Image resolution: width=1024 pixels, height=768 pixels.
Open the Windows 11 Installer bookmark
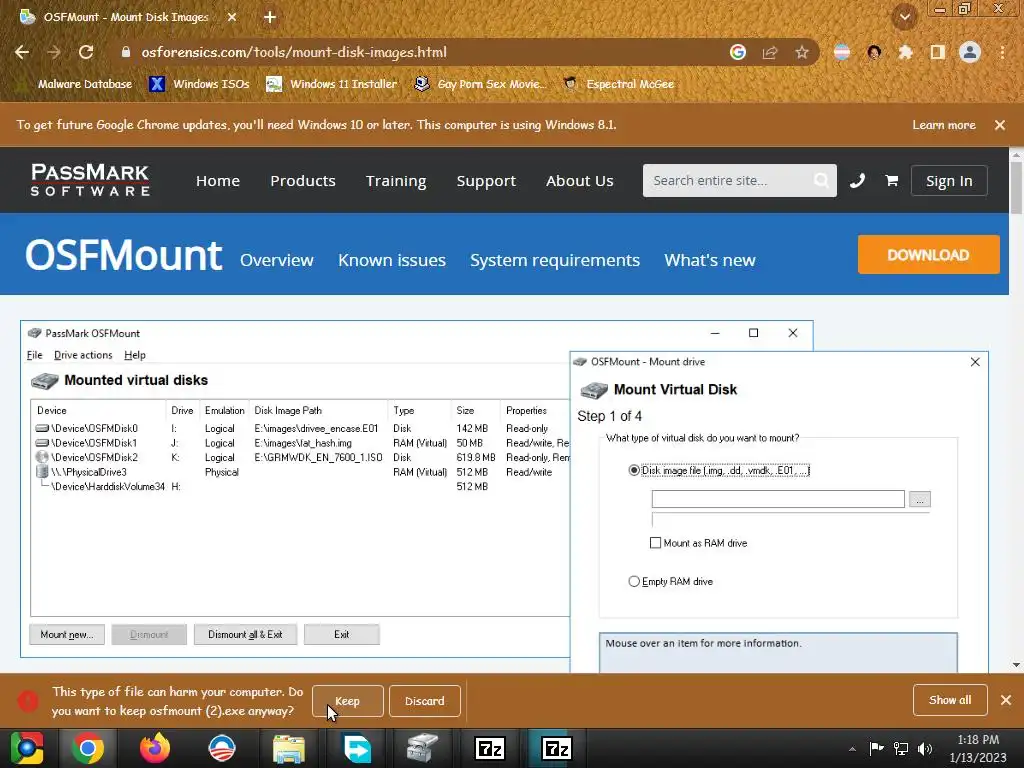pyautogui.click(x=332, y=84)
